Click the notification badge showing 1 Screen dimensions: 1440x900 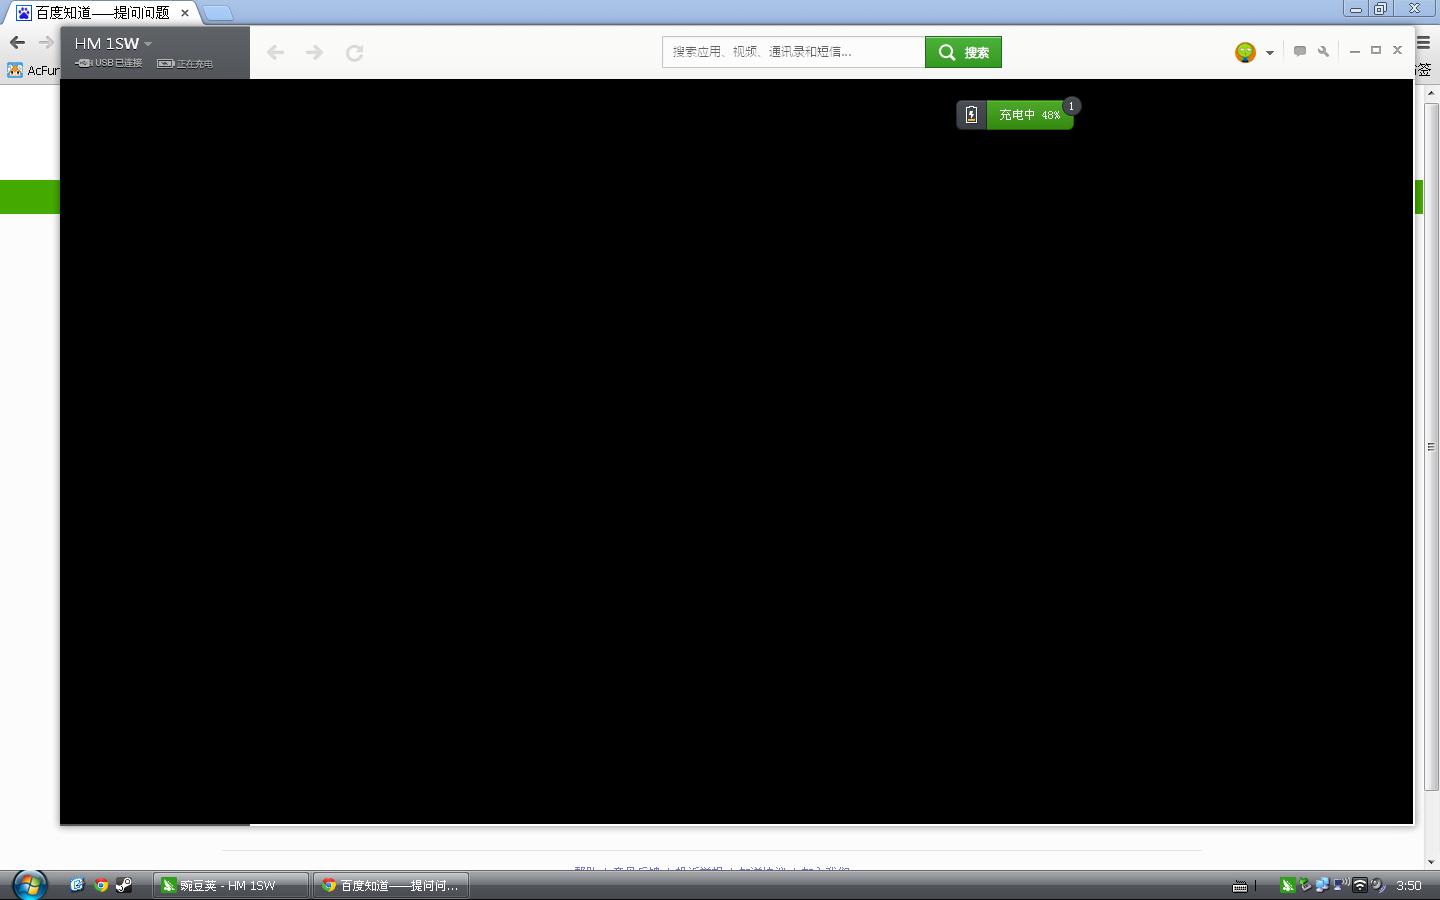coord(1071,106)
